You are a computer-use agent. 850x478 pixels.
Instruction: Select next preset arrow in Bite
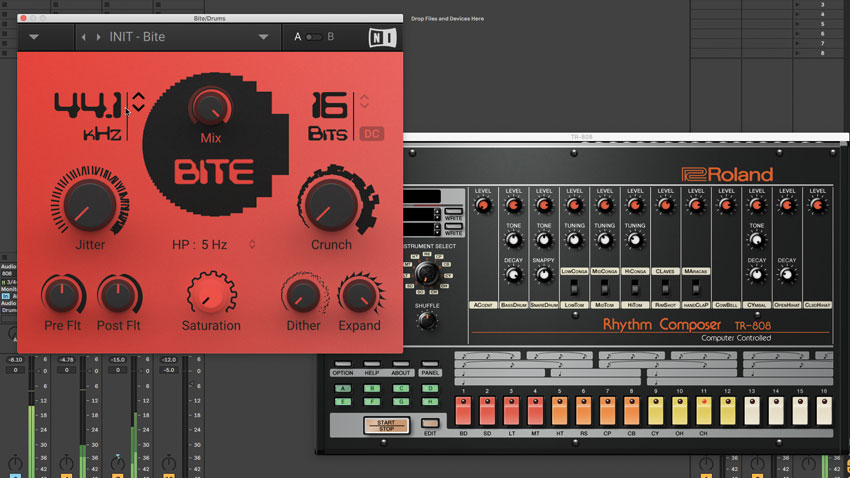pos(98,37)
